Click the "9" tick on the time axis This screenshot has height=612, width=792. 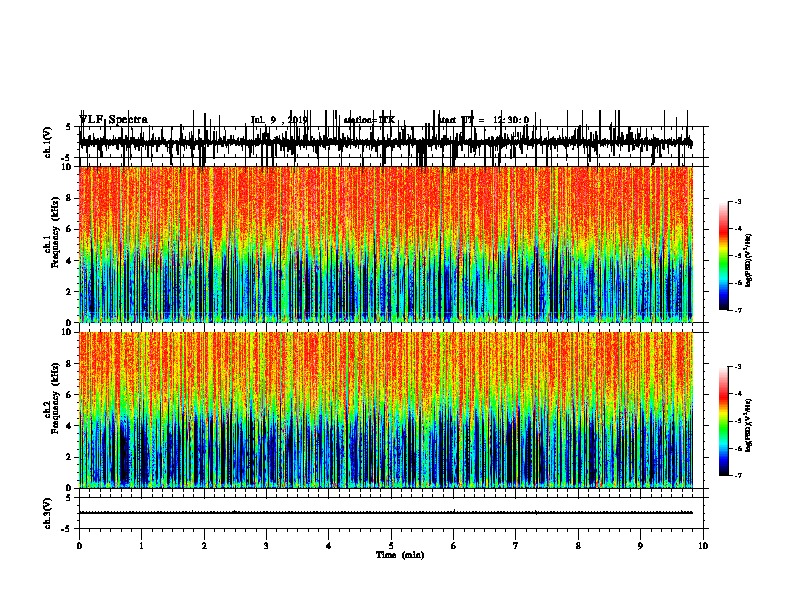coord(640,546)
